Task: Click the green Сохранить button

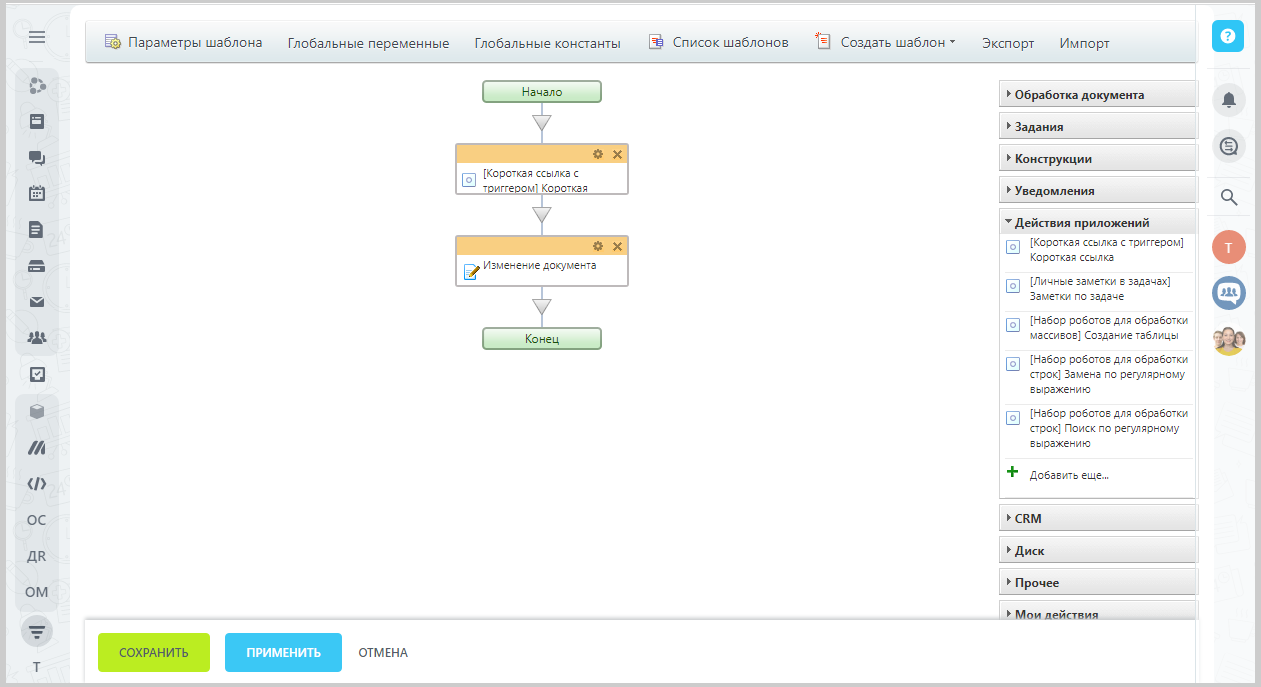Action: pyautogui.click(x=154, y=653)
